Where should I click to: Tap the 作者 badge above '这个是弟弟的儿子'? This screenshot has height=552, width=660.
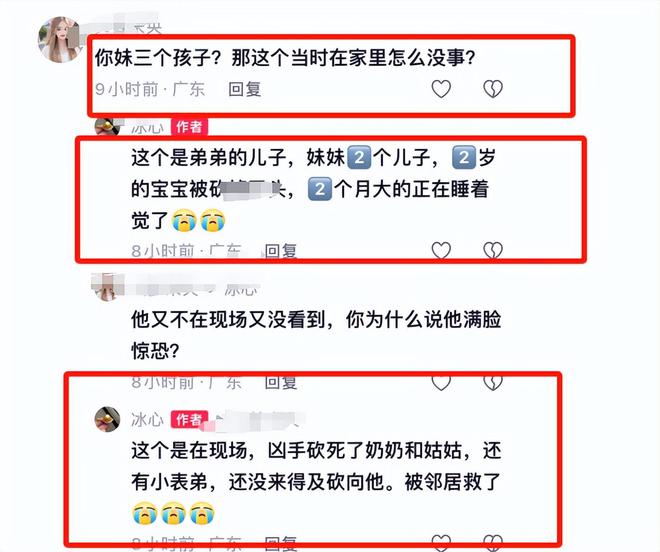pos(189,127)
